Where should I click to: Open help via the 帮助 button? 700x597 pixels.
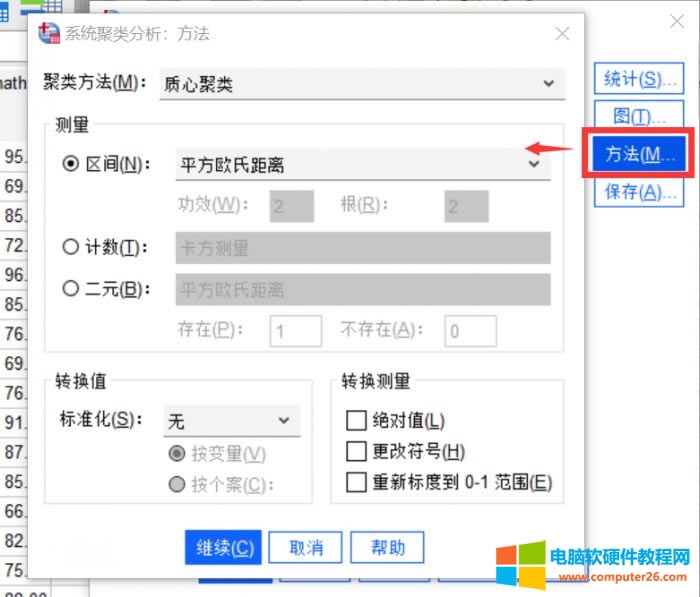coord(388,548)
